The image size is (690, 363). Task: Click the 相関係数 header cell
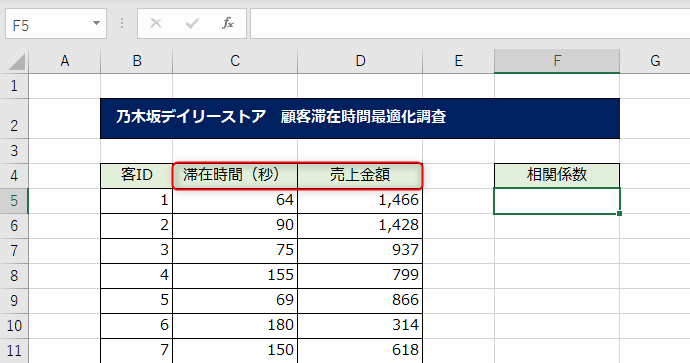point(557,175)
